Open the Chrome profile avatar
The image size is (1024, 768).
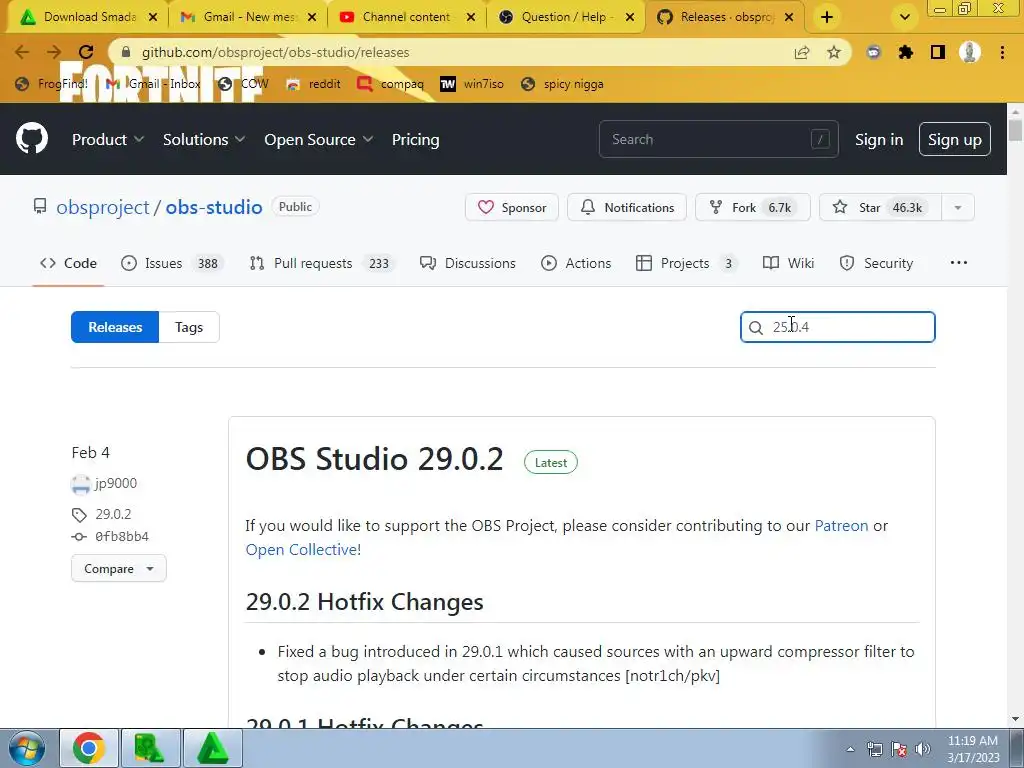pyautogui.click(x=970, y=52)
